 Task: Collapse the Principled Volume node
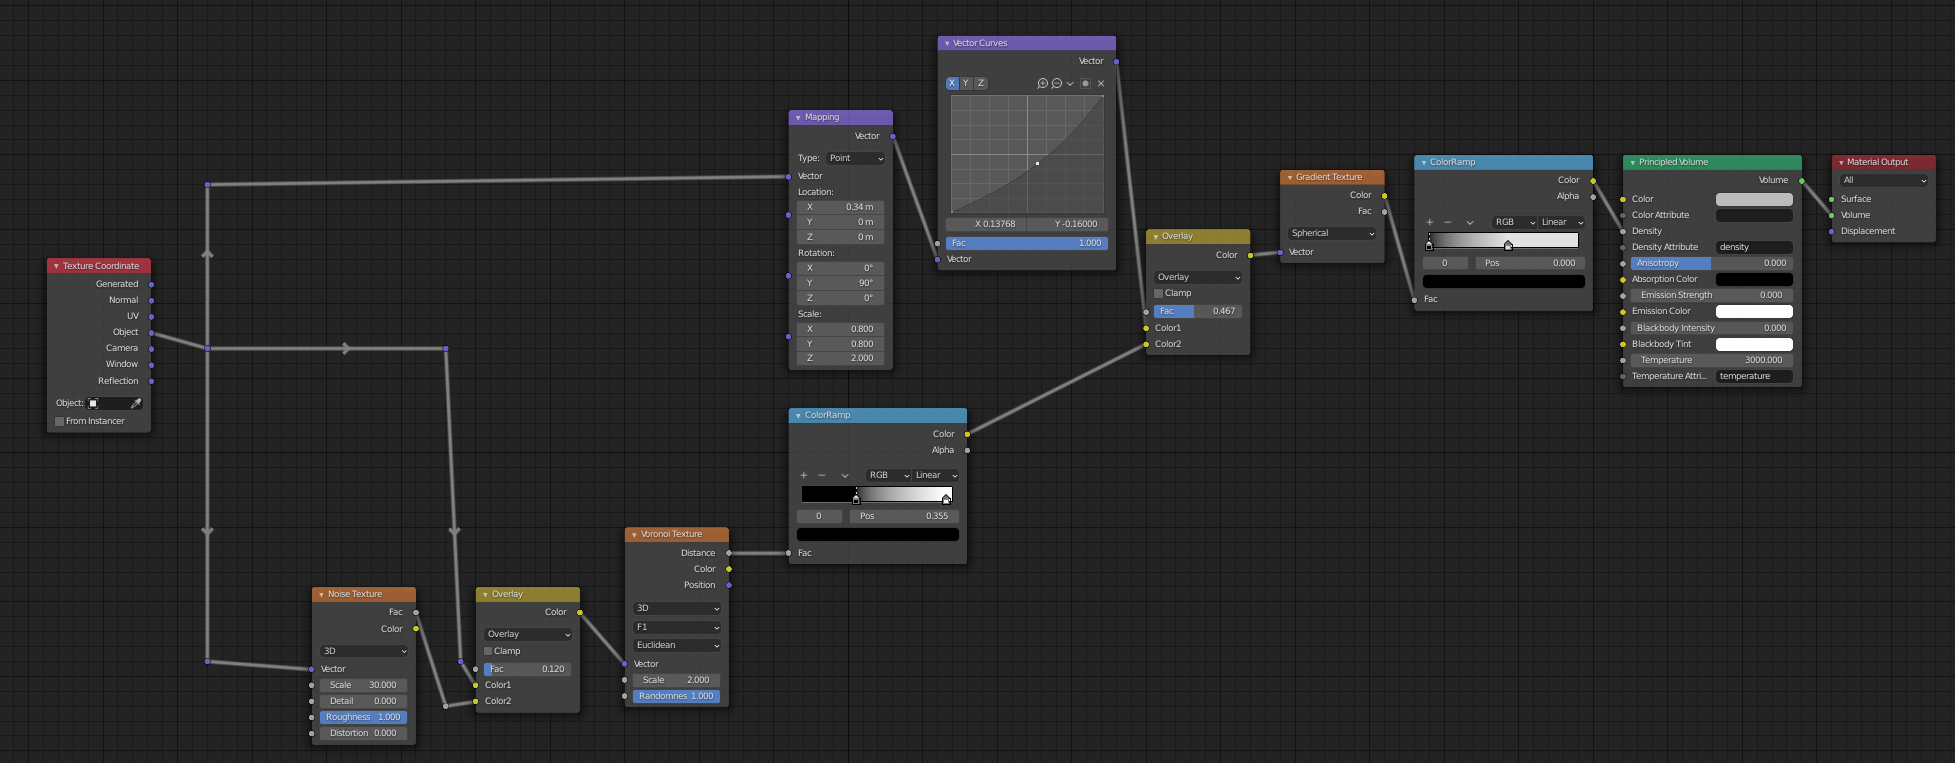(1632, 162)
